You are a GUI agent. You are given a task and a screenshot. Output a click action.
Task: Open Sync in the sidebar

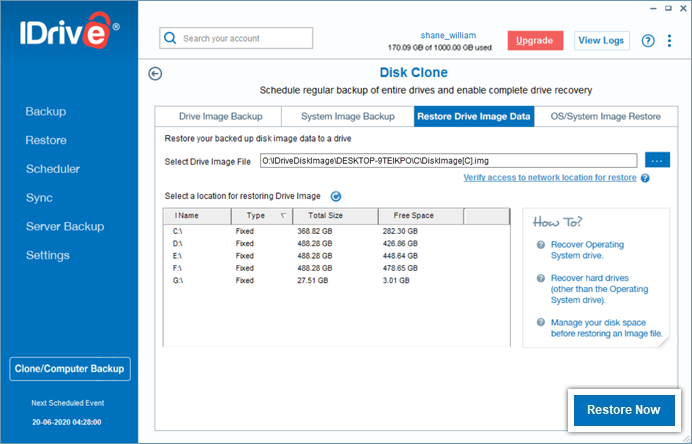click(39, 198)
